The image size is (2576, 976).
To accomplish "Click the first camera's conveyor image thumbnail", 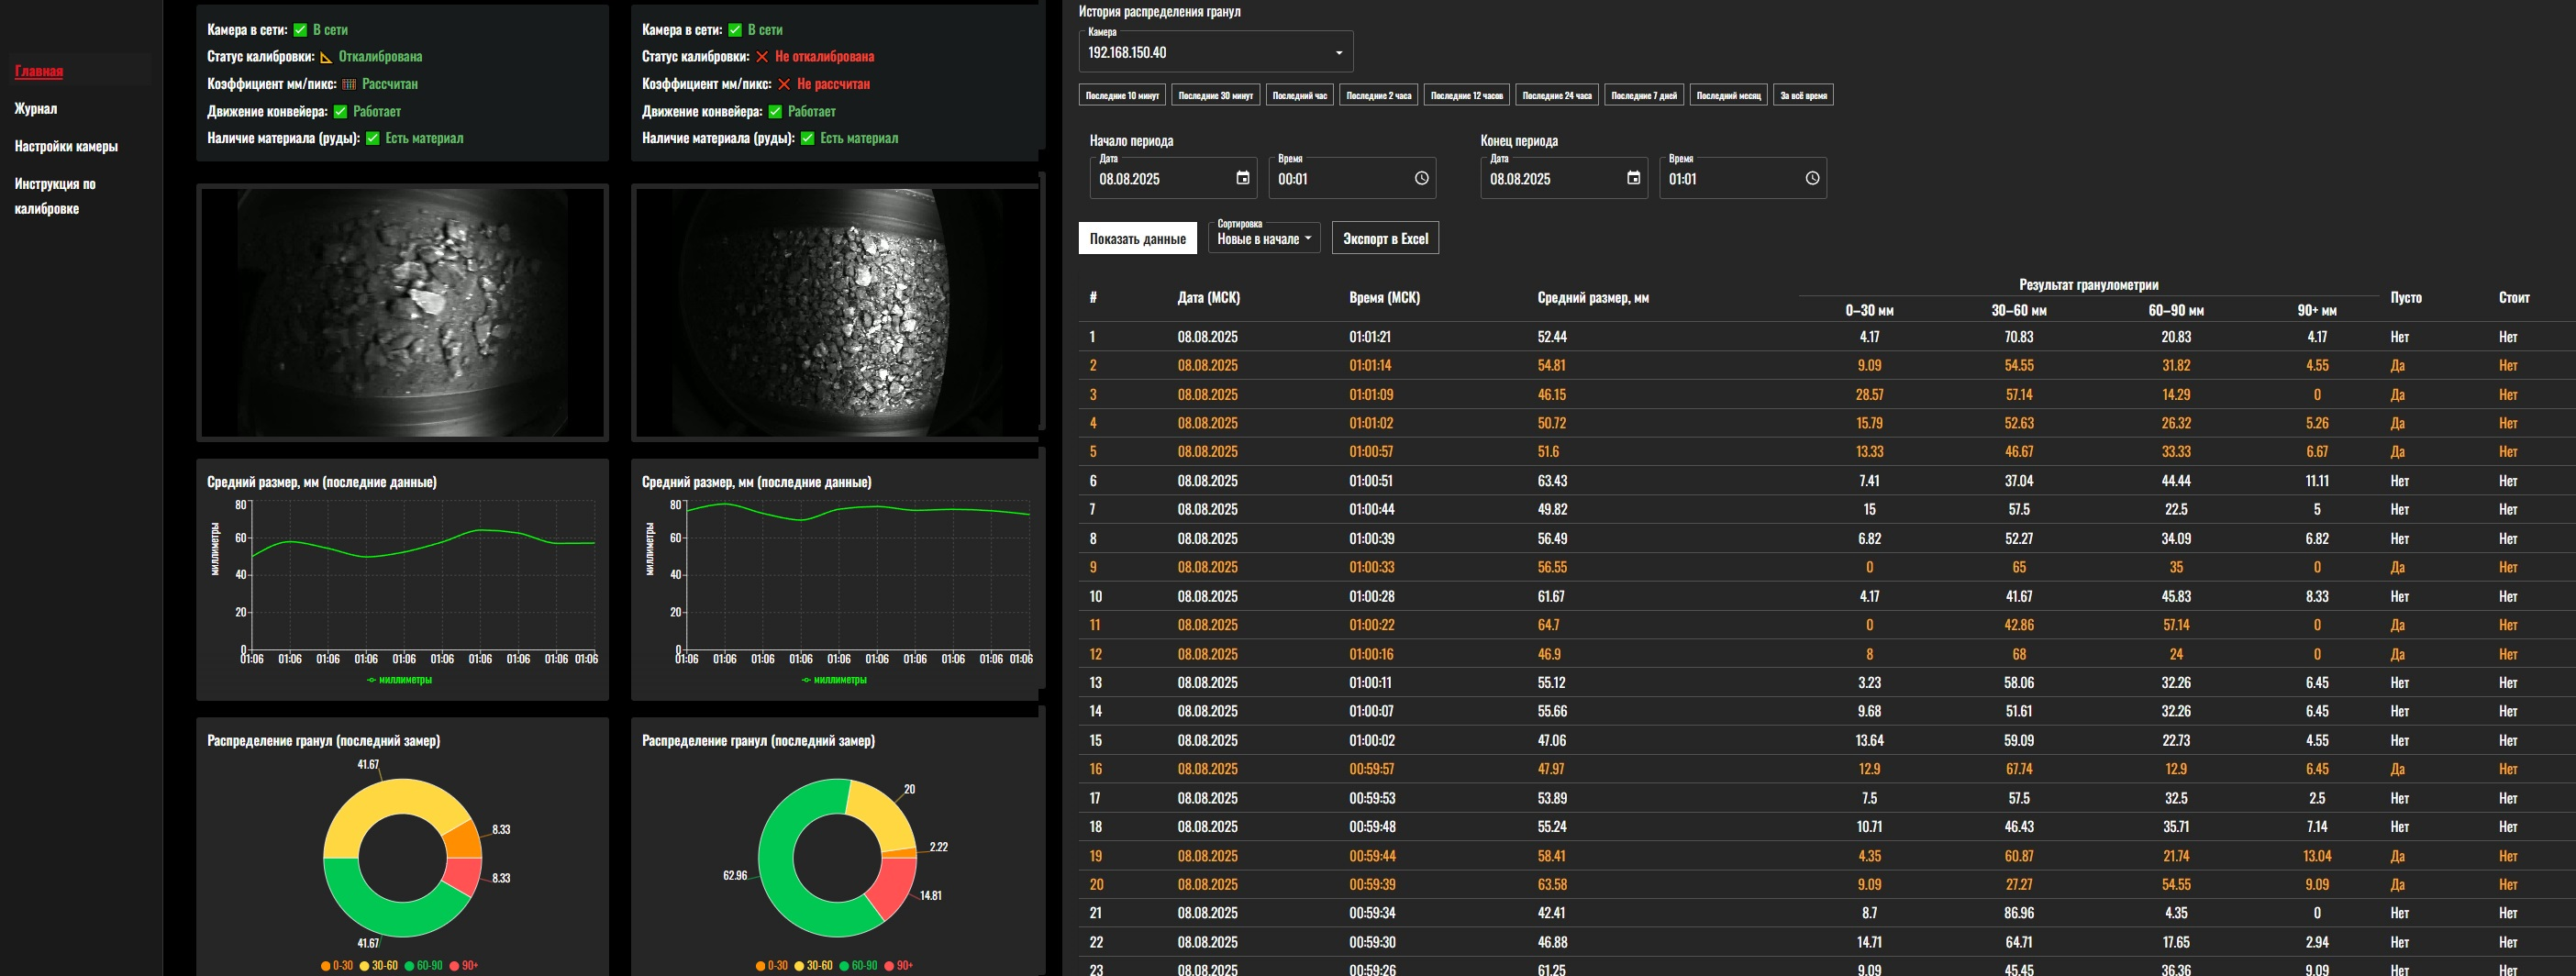I will (x=402, y=312).
